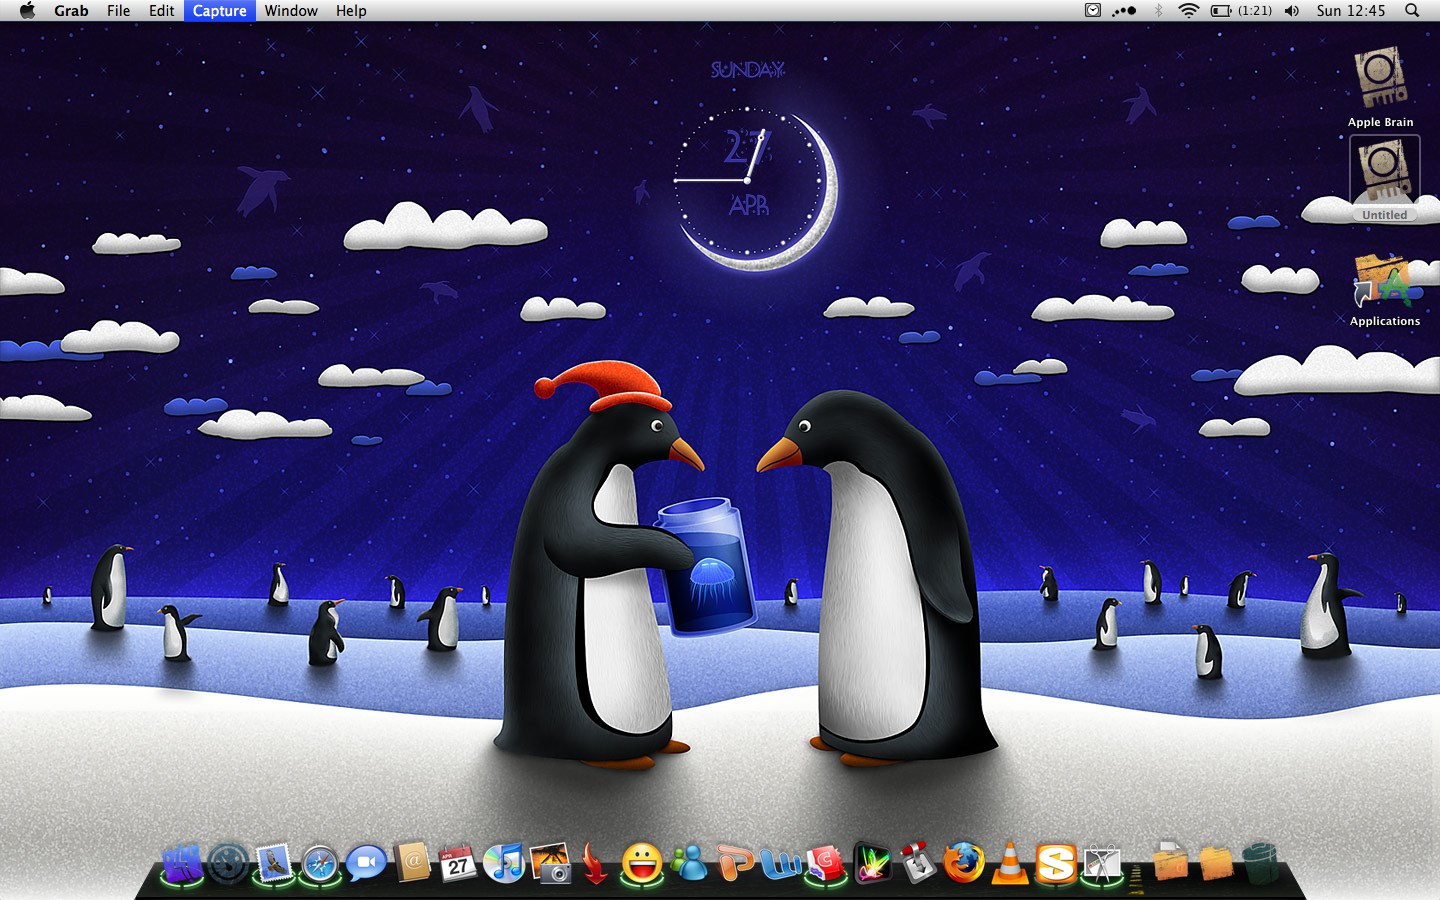Click the Grab scissors icon in dock

(1102, 862)
